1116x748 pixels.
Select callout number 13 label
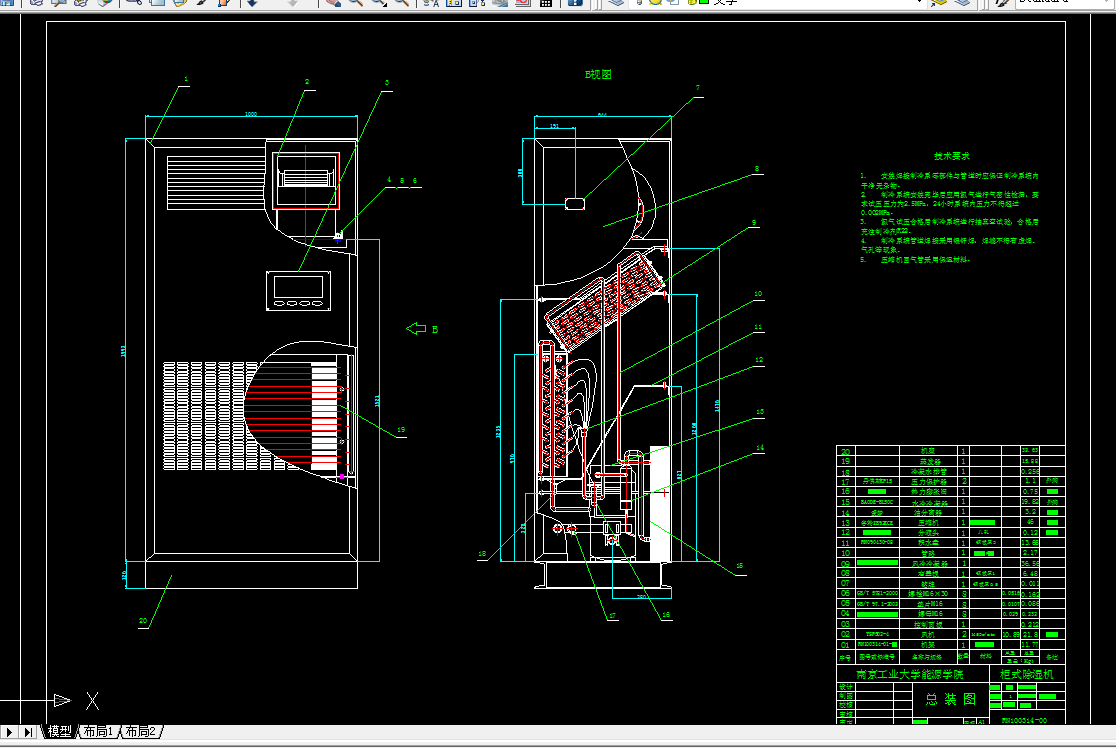point(759,412)
